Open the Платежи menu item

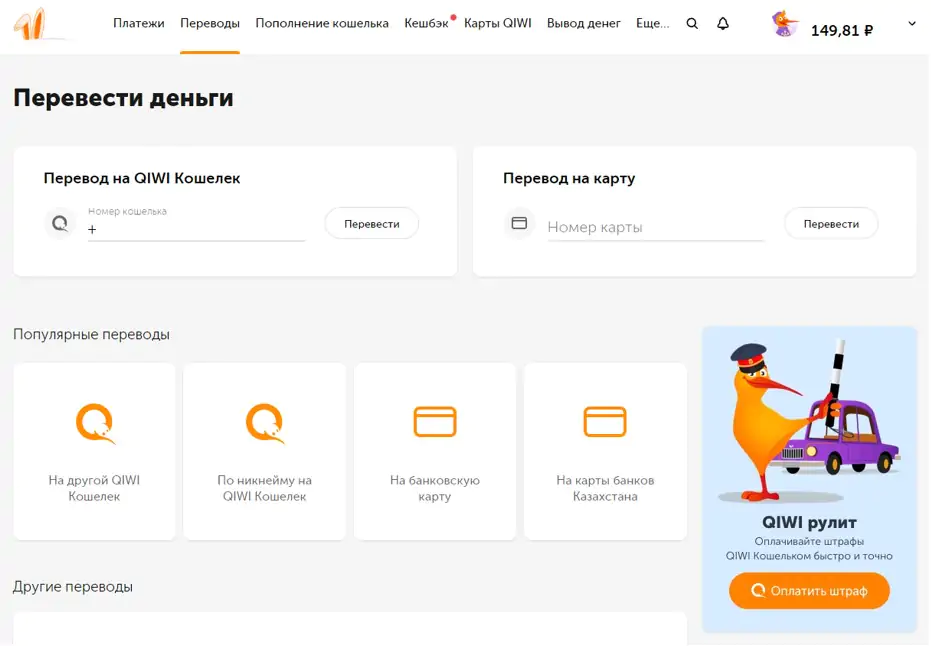[139, 23]
